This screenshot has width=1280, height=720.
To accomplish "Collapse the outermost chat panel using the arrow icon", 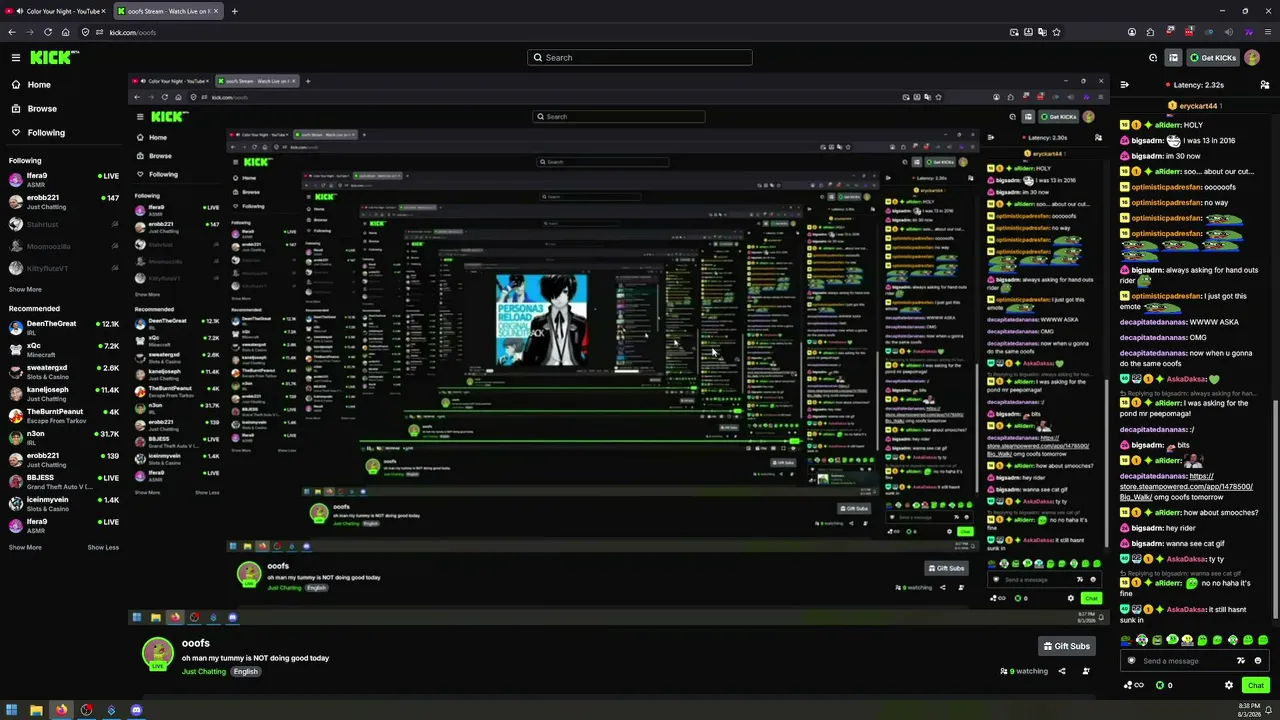I will (1124, 85).
